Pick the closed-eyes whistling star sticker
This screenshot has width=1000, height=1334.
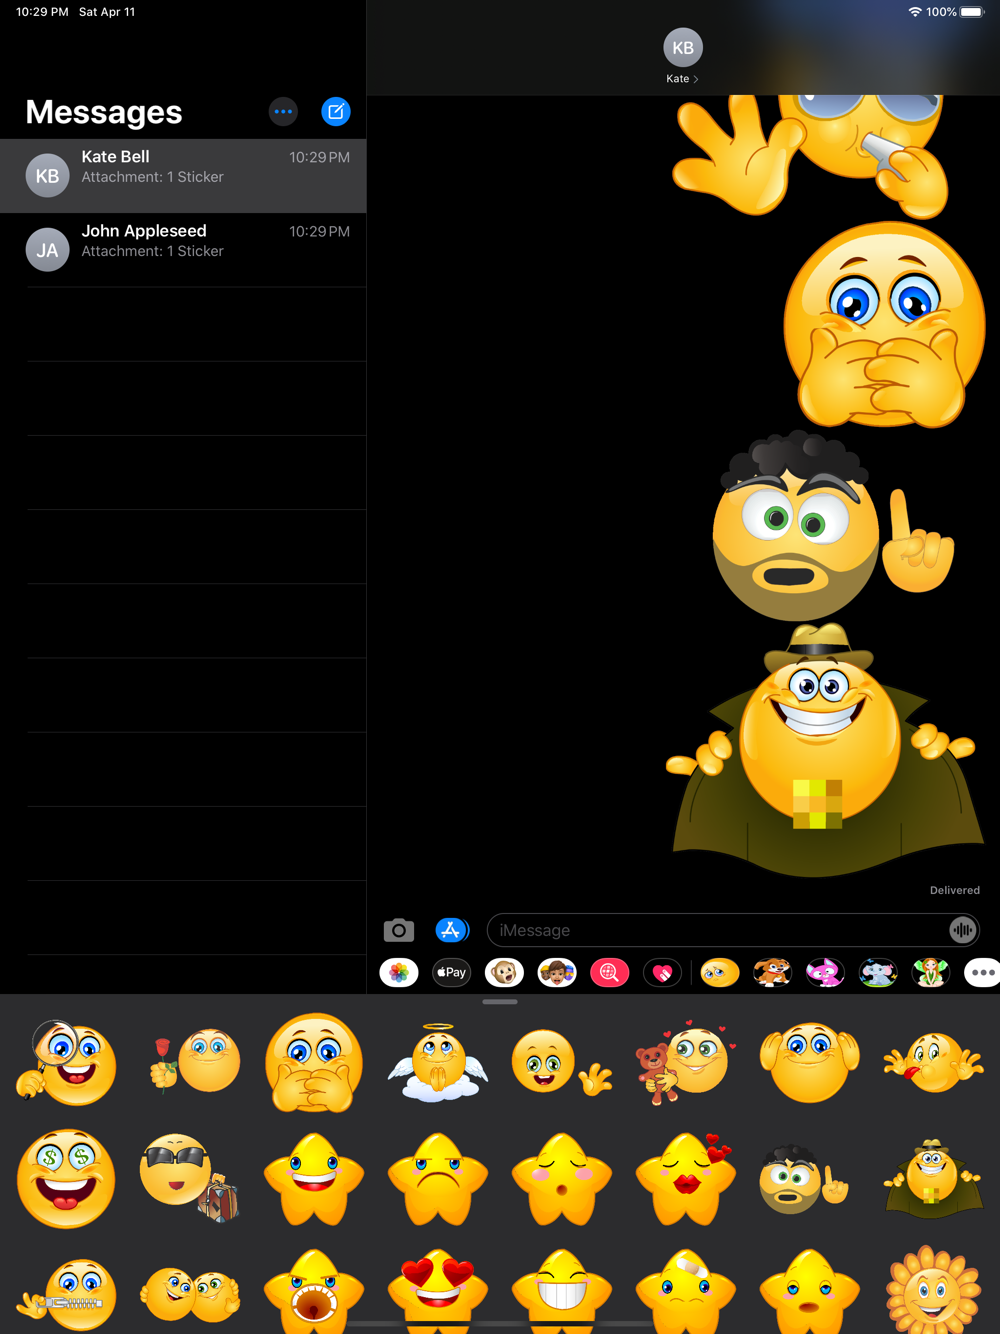click(x=562, y=1179)
